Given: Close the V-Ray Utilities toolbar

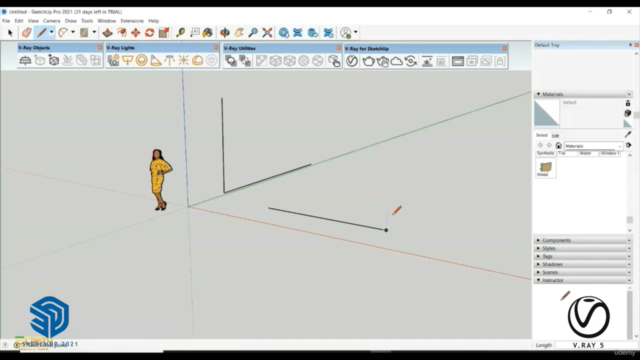Looking at the screenshot, I should pos(338,48).
